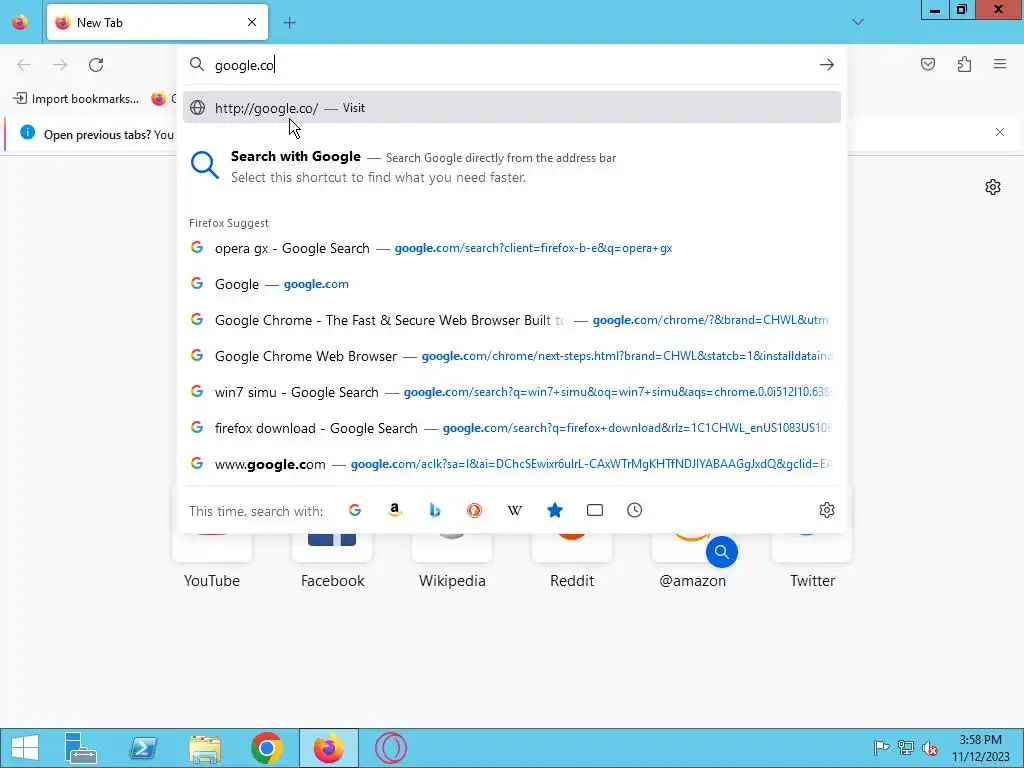Launch Opera from the taskbar

pos(391,748)
